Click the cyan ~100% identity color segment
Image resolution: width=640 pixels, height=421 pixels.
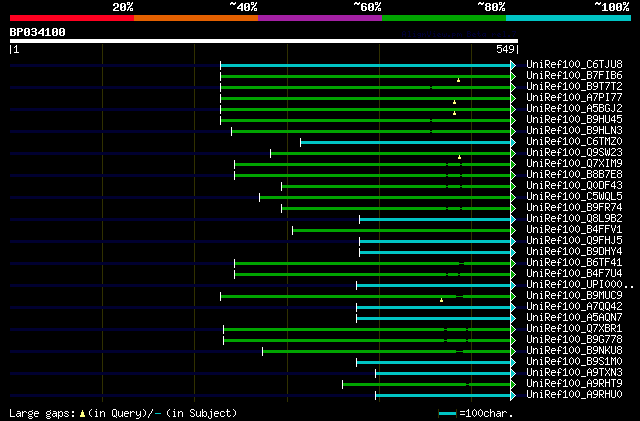(569, 18)
